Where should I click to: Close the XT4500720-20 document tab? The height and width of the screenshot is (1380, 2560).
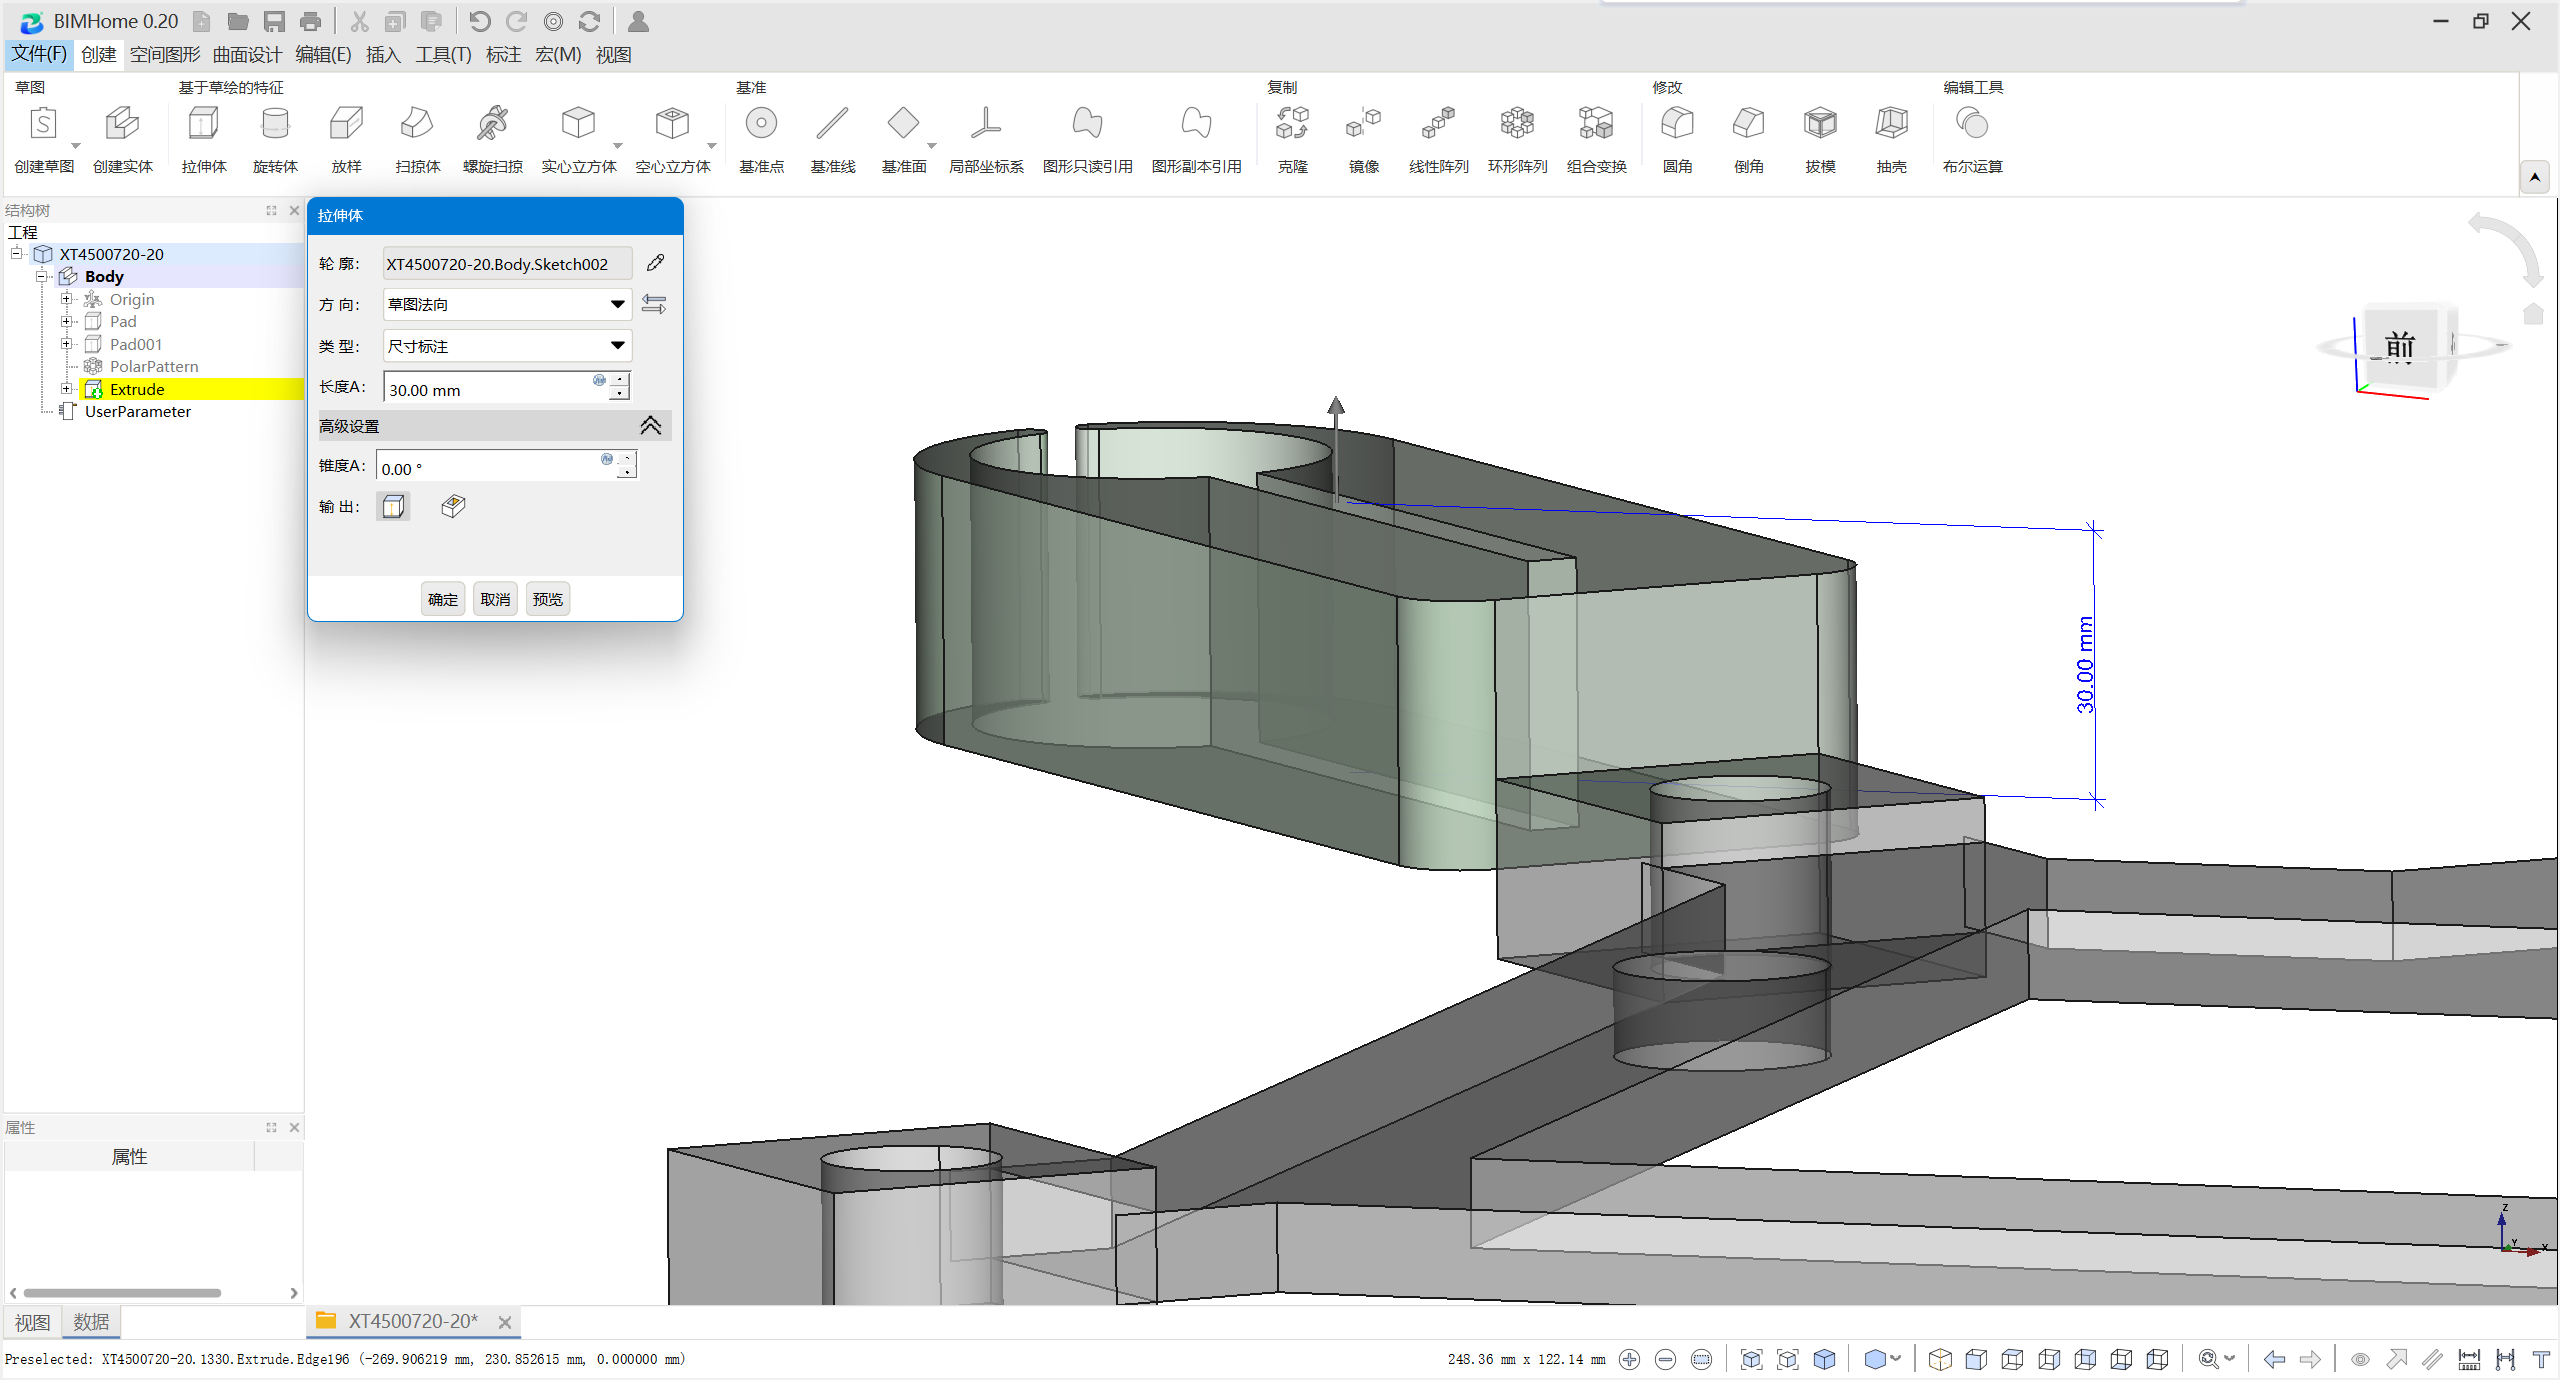tap(505, 1322)
